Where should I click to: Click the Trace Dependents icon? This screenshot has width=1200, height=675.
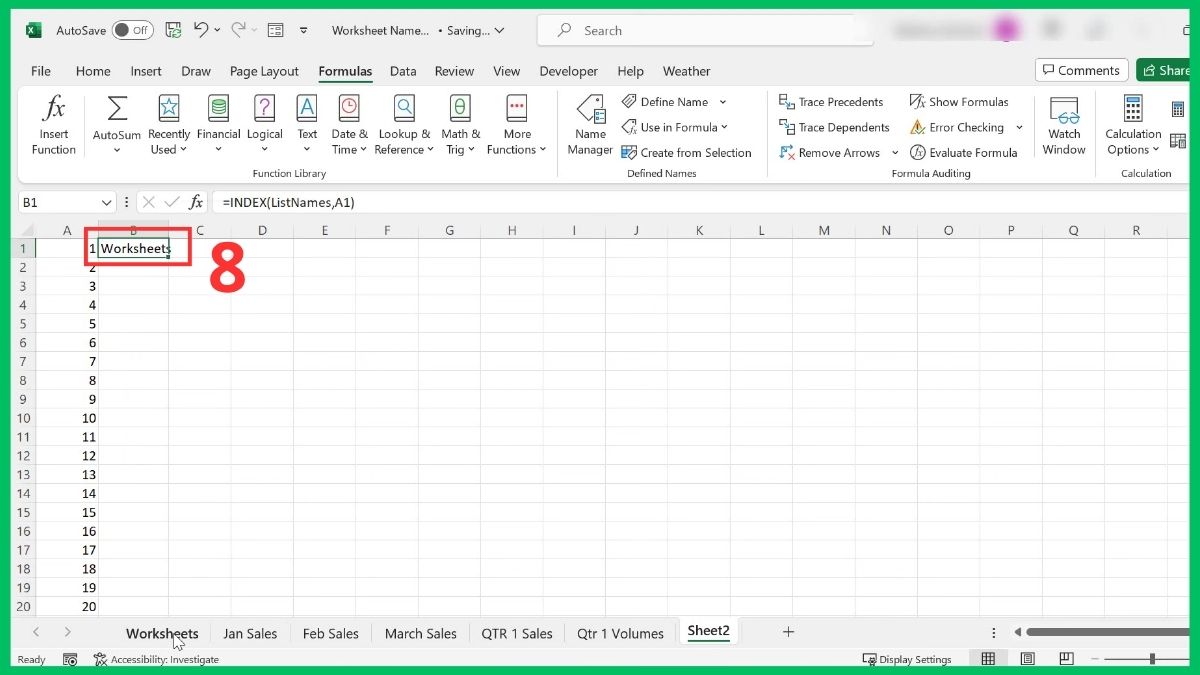click(834, 127)
